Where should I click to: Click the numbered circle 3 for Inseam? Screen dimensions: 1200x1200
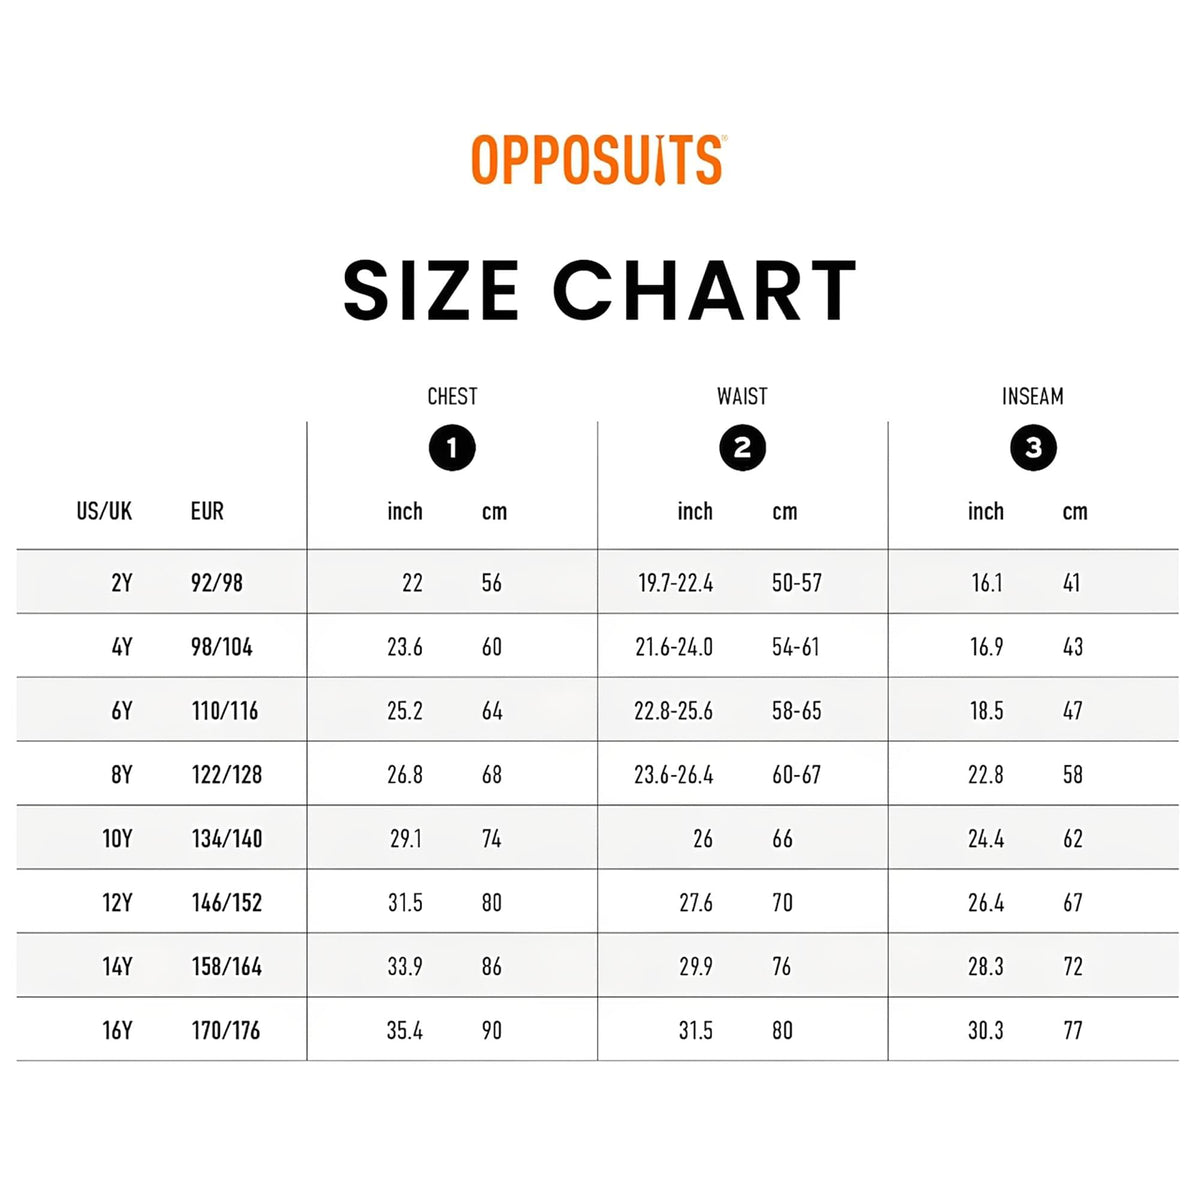pyautogui.click(x=1033, y=448)
